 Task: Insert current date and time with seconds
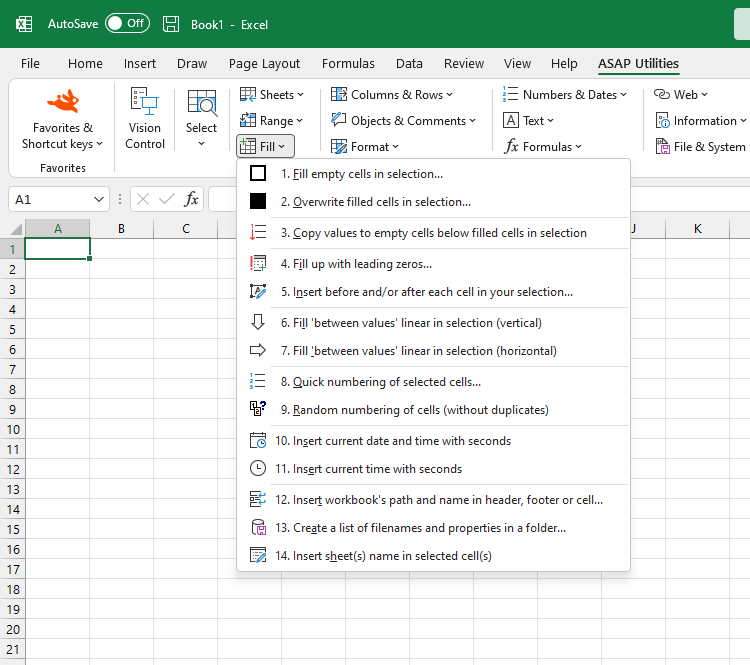point(433,441)
